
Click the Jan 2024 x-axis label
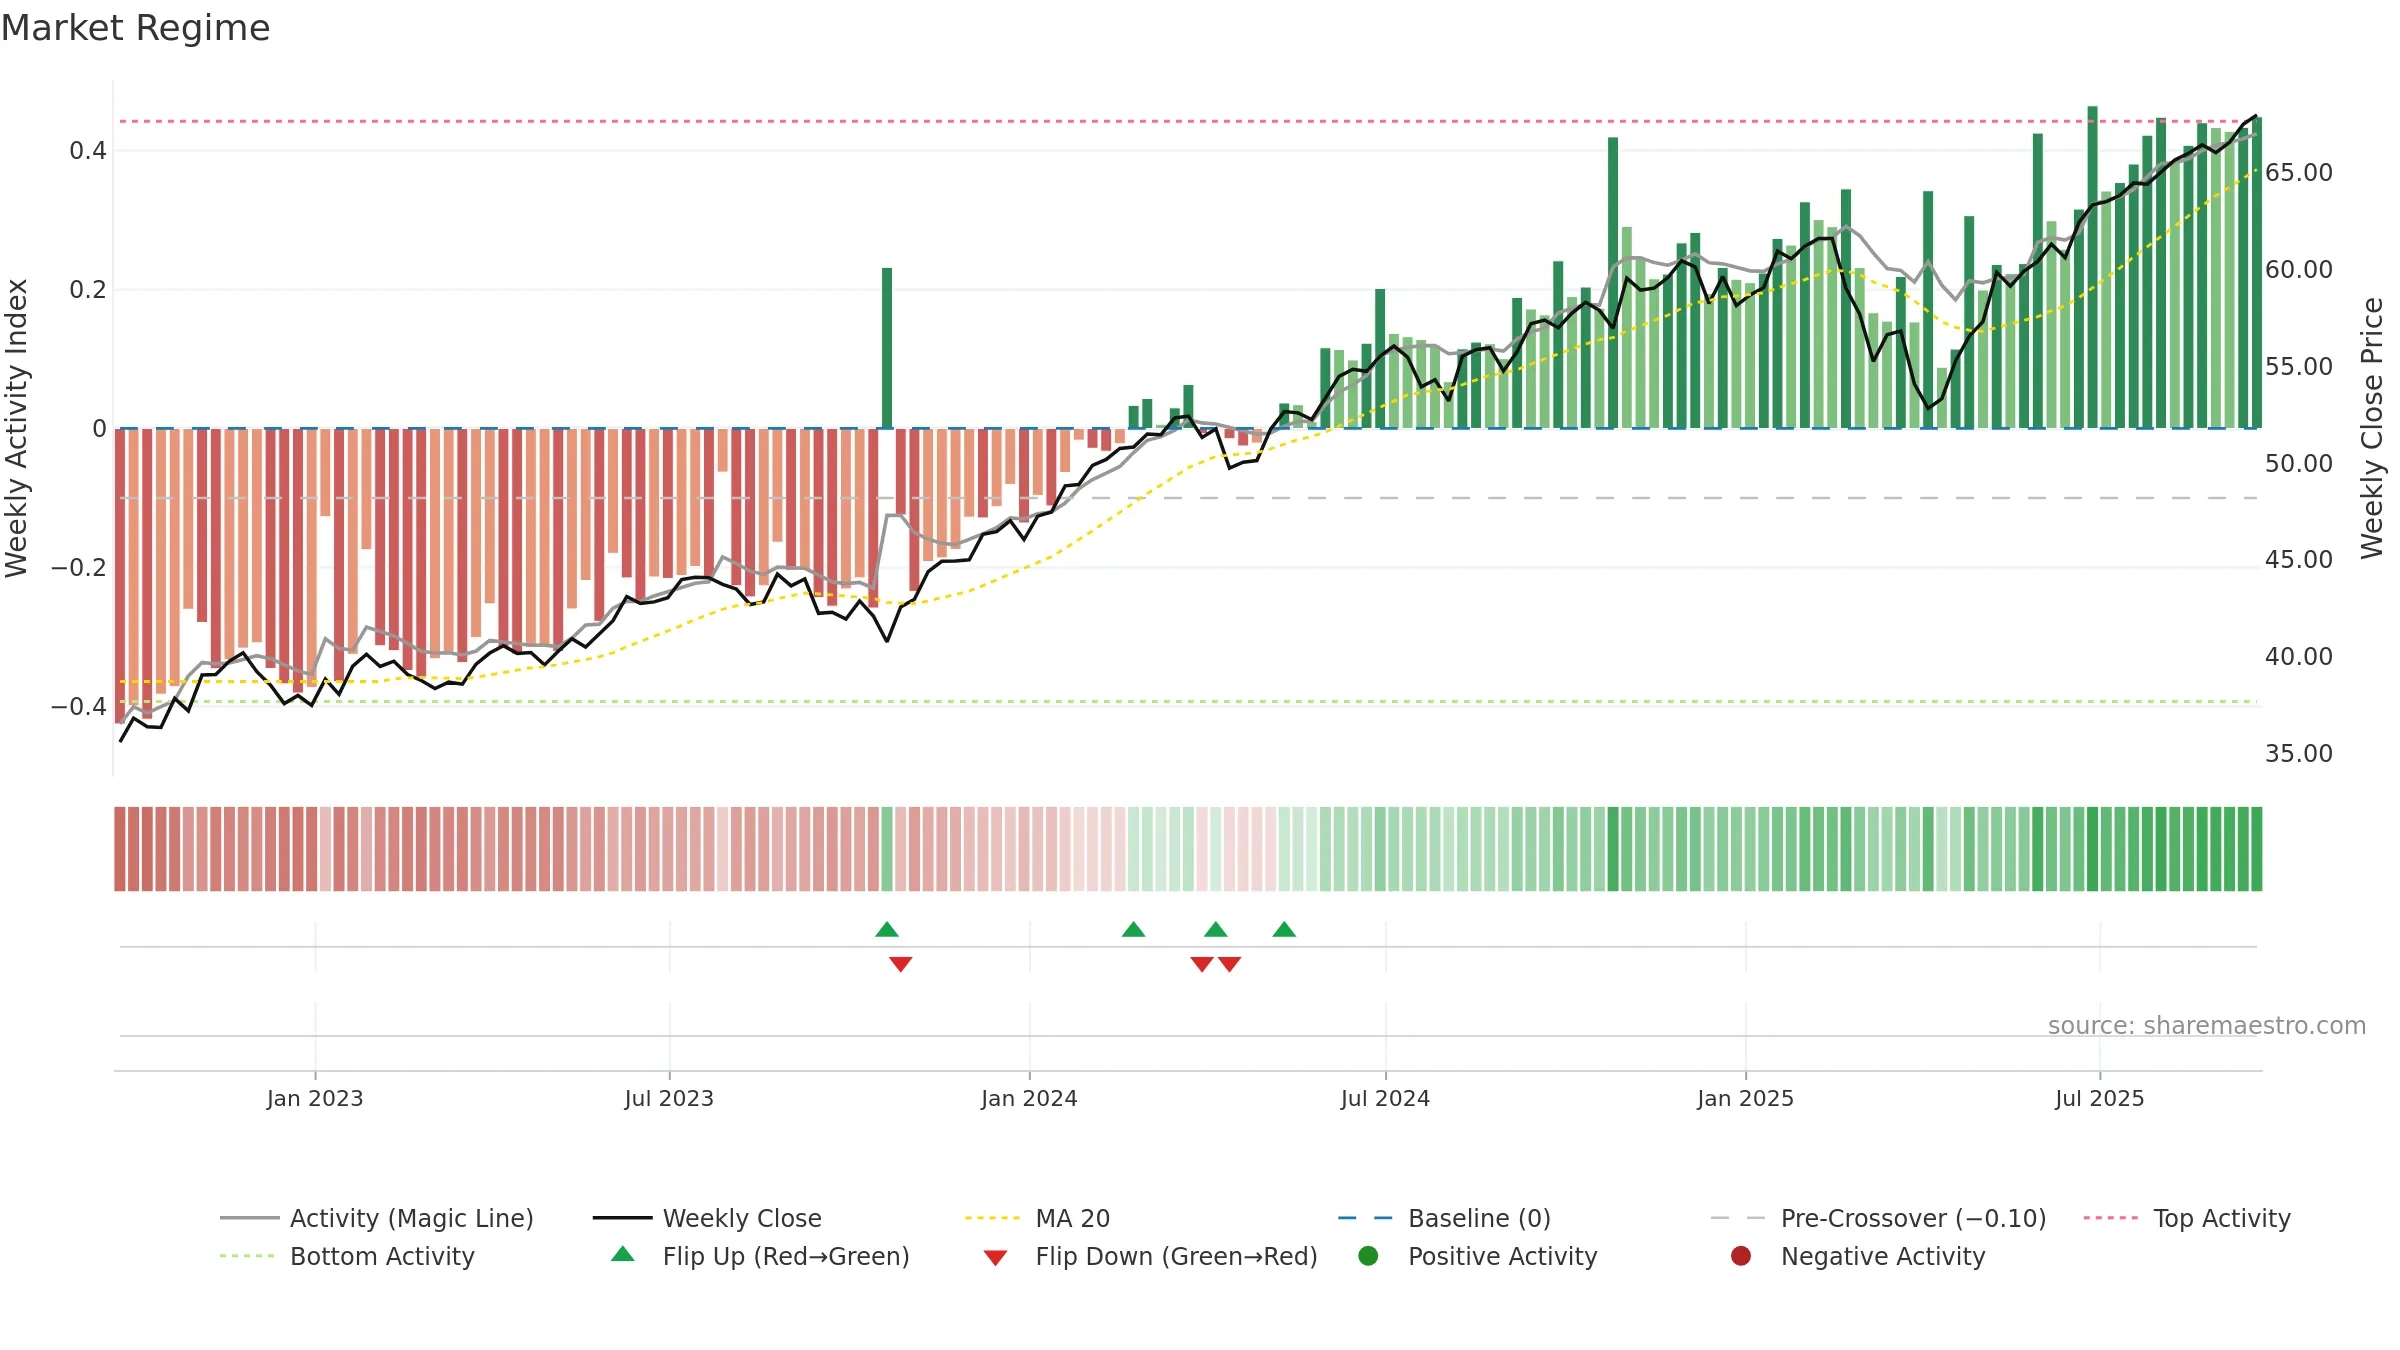(1029, 1098)
